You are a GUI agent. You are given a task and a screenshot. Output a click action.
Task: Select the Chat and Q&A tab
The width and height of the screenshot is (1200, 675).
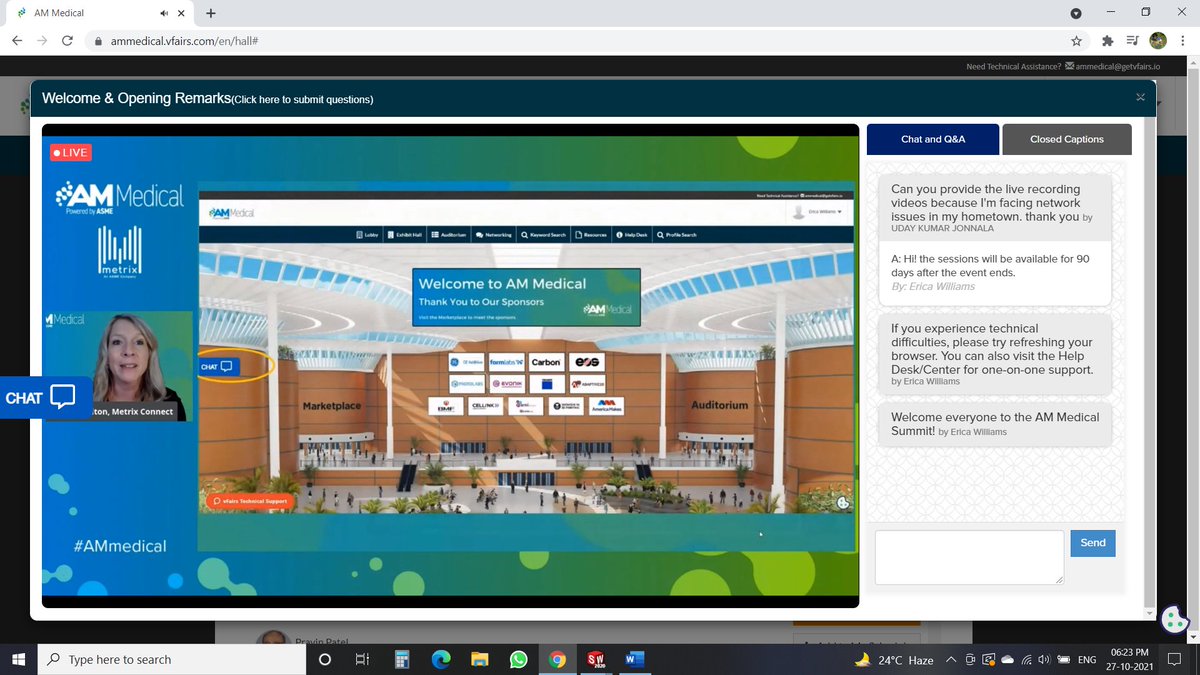[933, 139]
